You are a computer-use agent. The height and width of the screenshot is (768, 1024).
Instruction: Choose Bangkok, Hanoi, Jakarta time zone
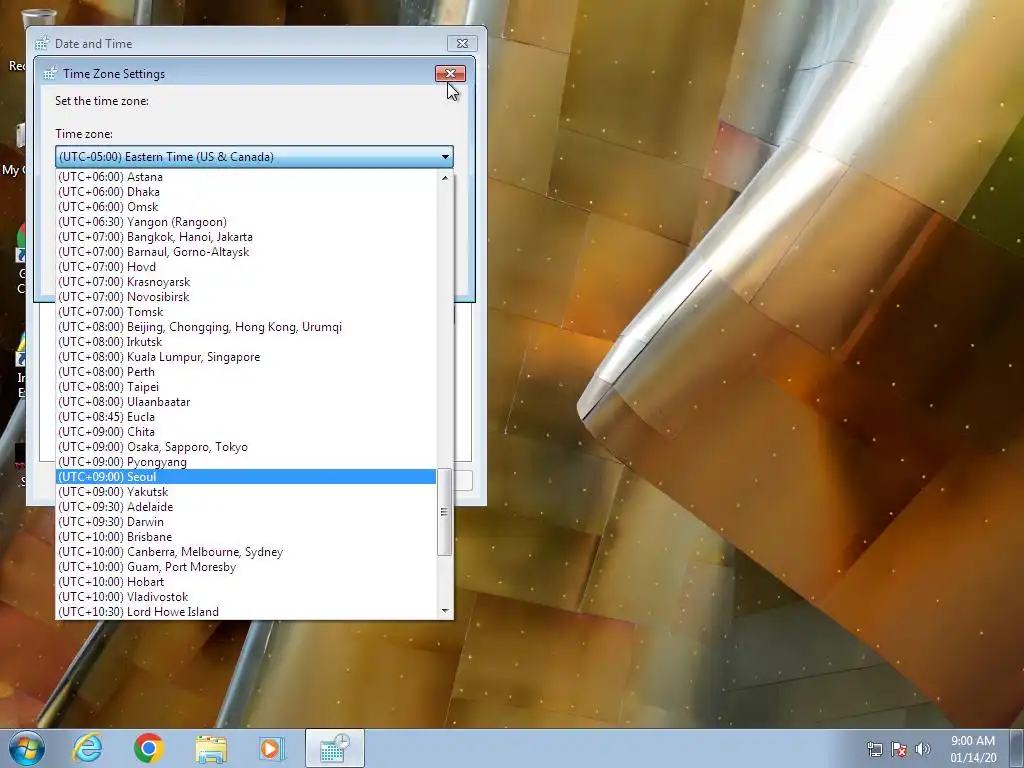pos(246,237)
